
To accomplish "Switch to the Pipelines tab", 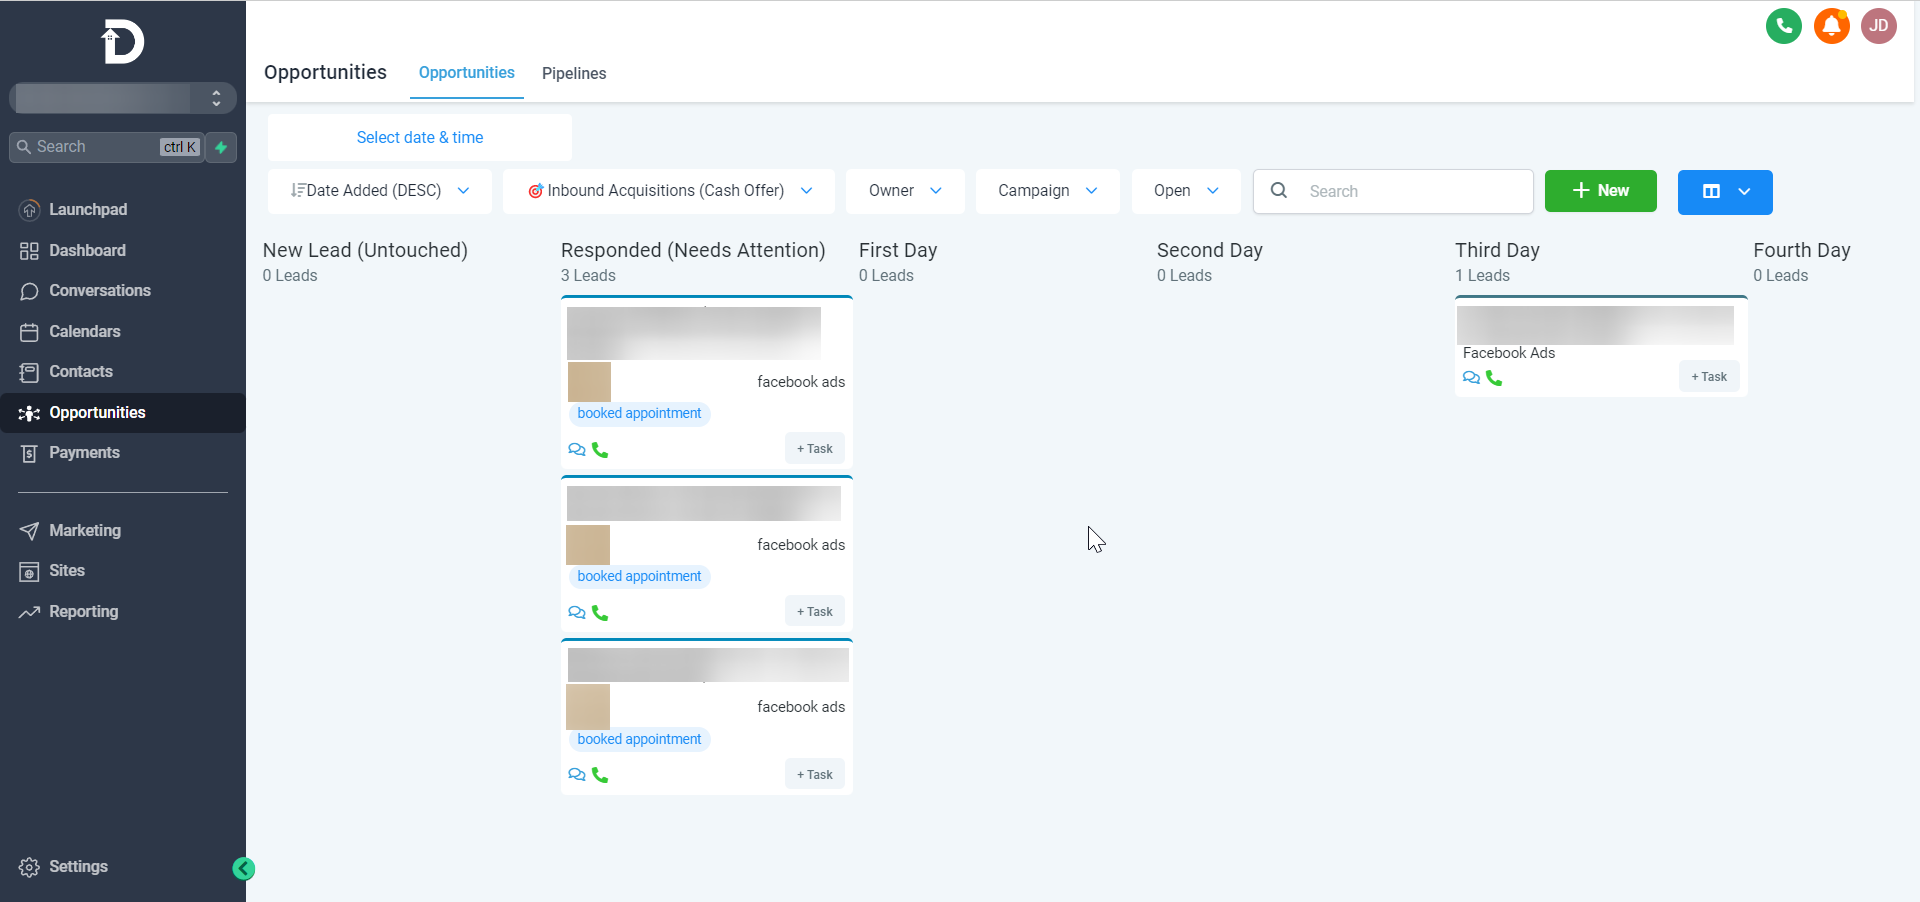I will [x=574, y=74].
